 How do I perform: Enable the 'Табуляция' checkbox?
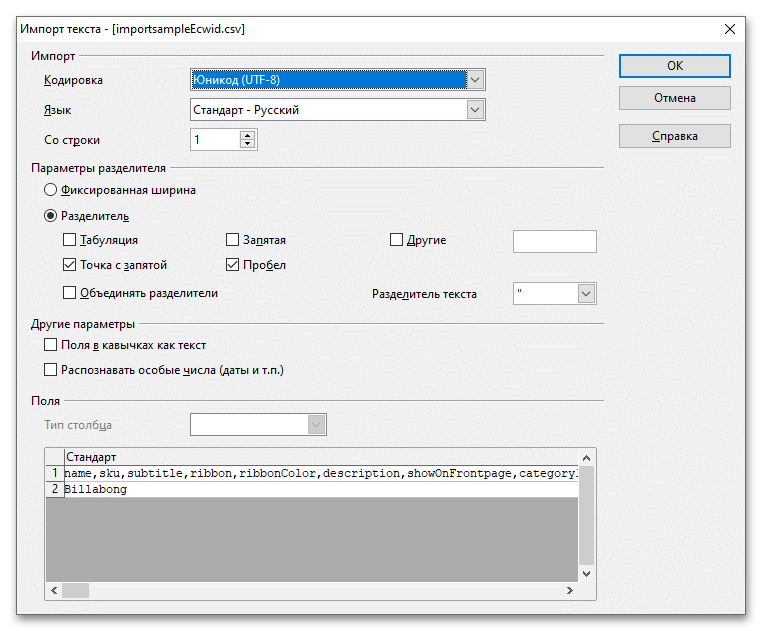[69, 240]
